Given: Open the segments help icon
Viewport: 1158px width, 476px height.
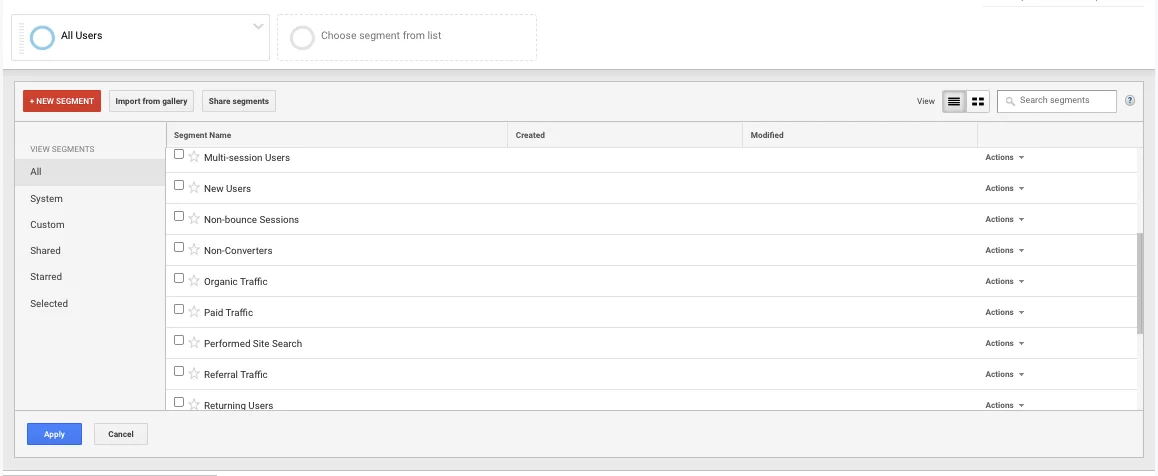Looking at the screenshot, I should click(x=1130, y=100).
